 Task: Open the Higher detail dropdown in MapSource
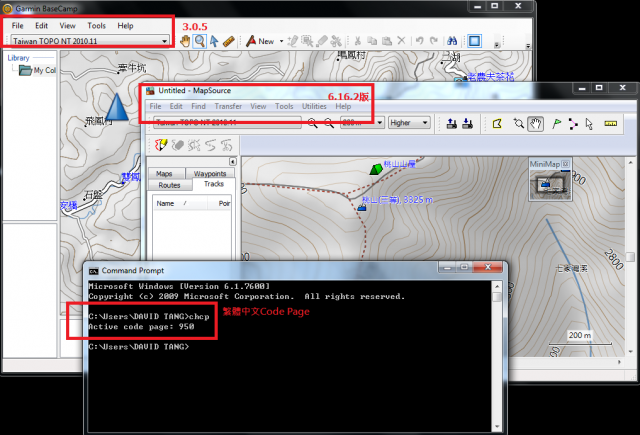409,122
